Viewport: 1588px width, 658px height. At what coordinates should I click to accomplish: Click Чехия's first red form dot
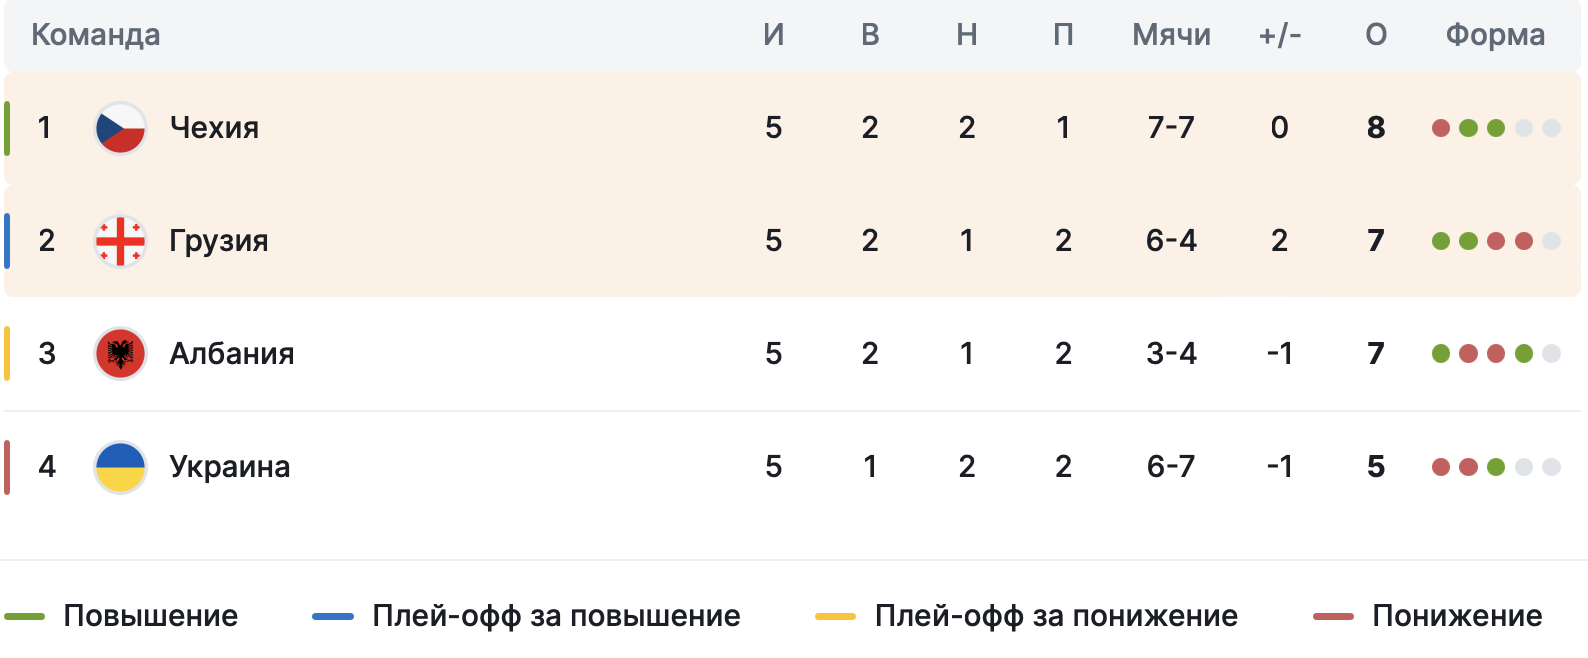[x=1441, y=128]
